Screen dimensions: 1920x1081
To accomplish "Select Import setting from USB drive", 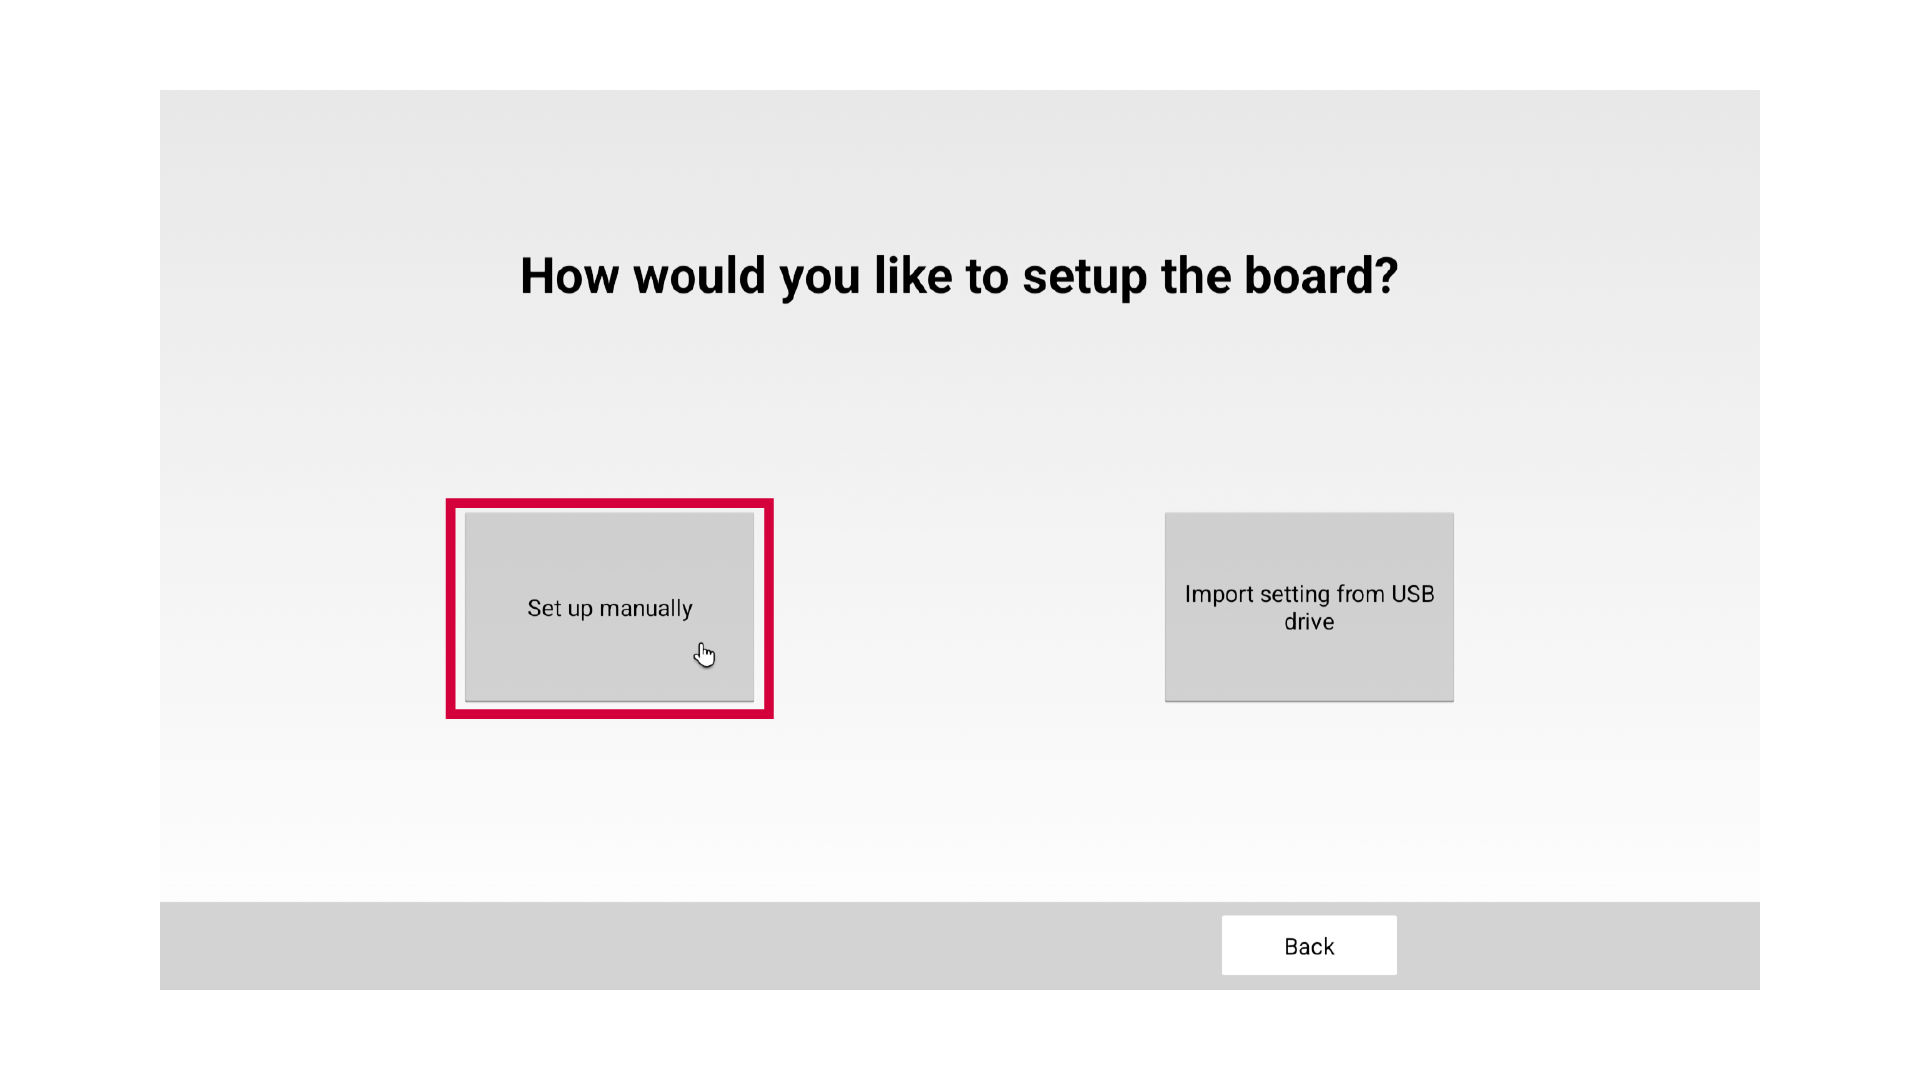I will [1308, 607].
